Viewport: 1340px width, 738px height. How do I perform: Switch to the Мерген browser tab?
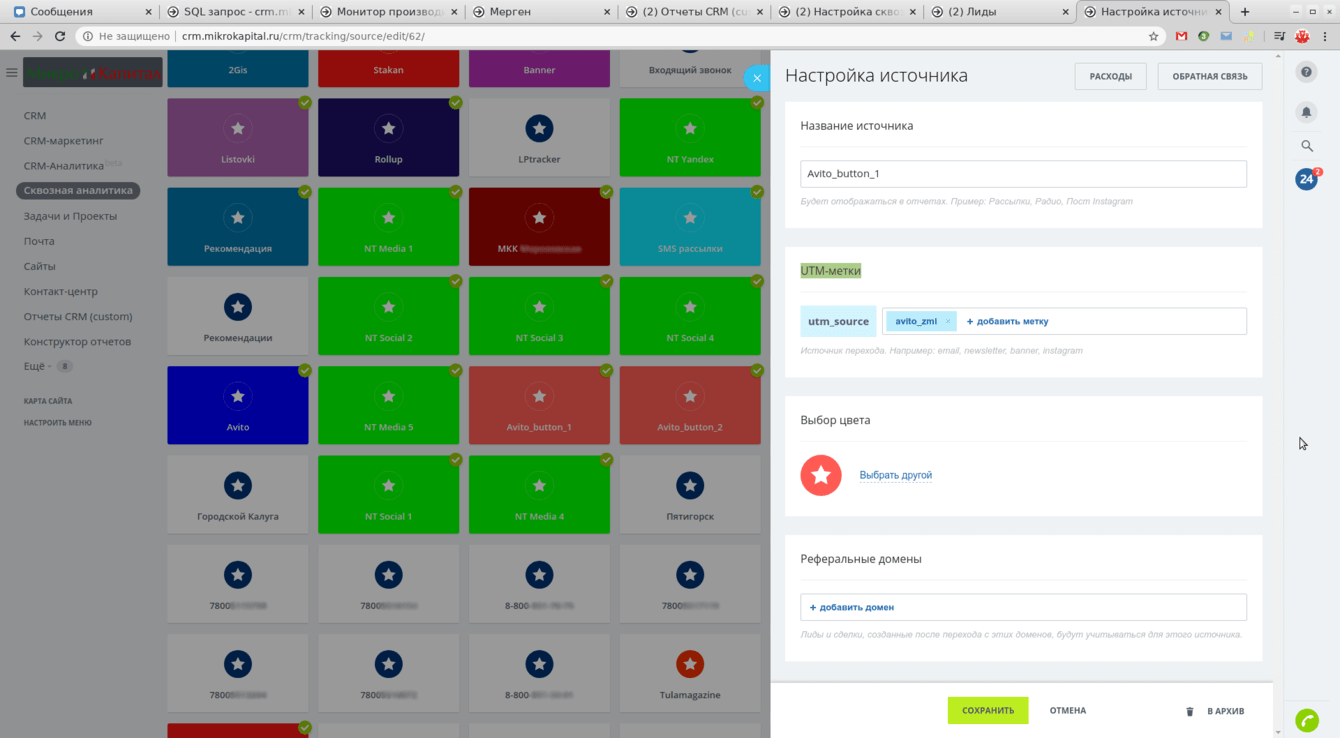pos(540,12)
